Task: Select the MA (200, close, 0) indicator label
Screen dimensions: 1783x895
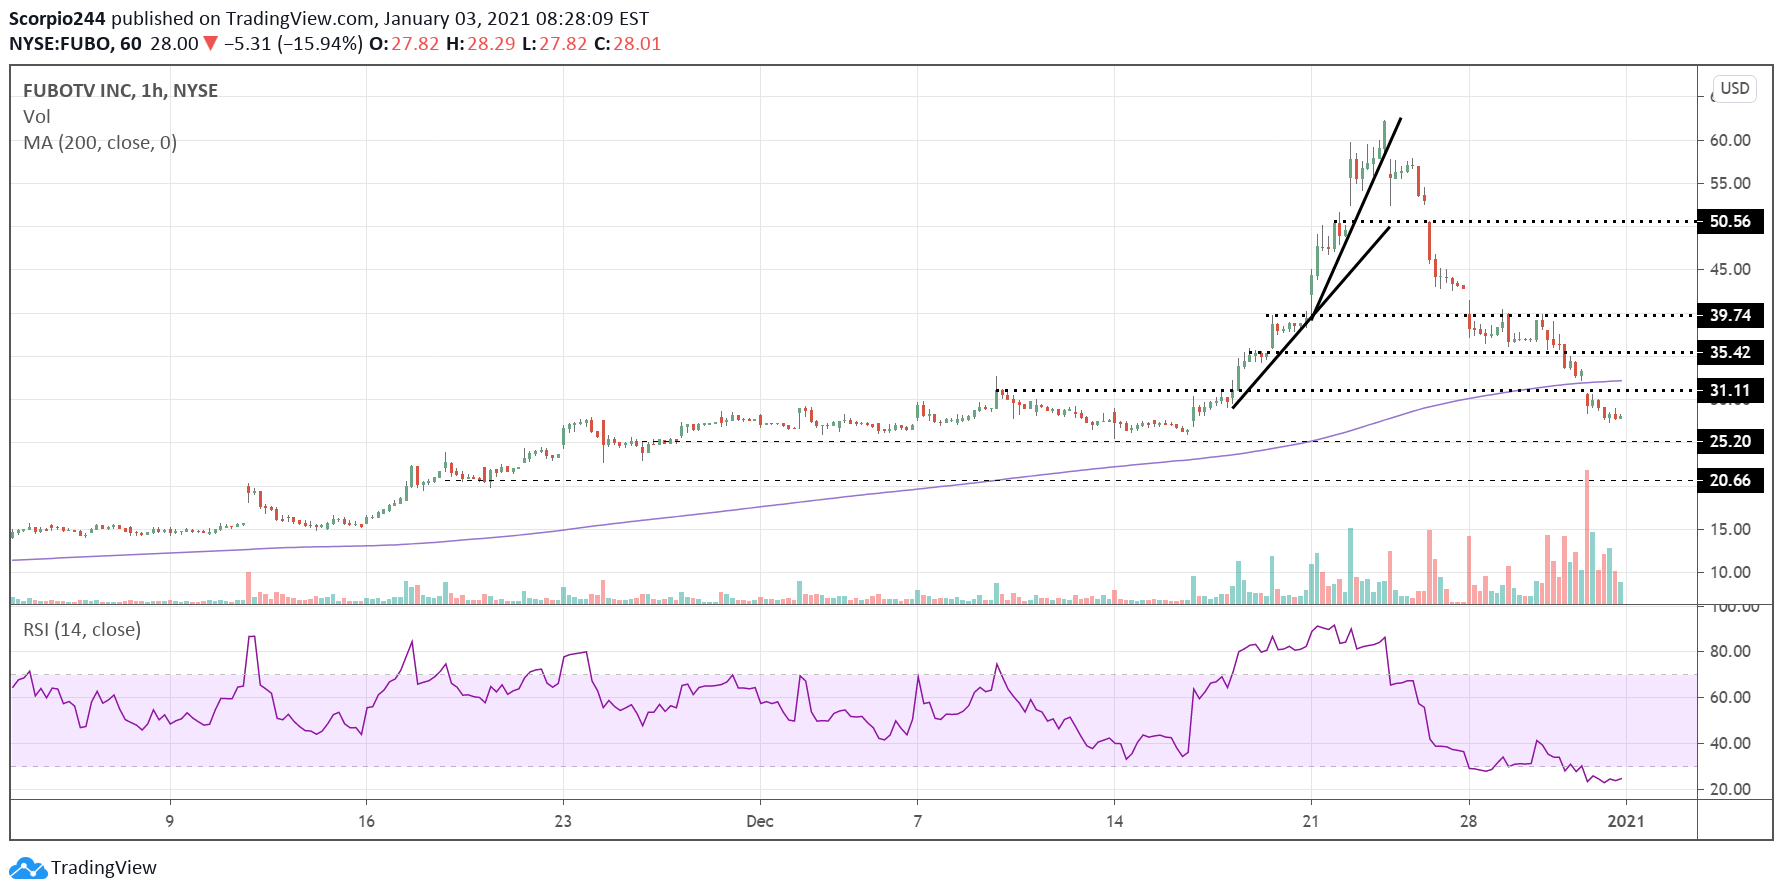Action: 100,143
